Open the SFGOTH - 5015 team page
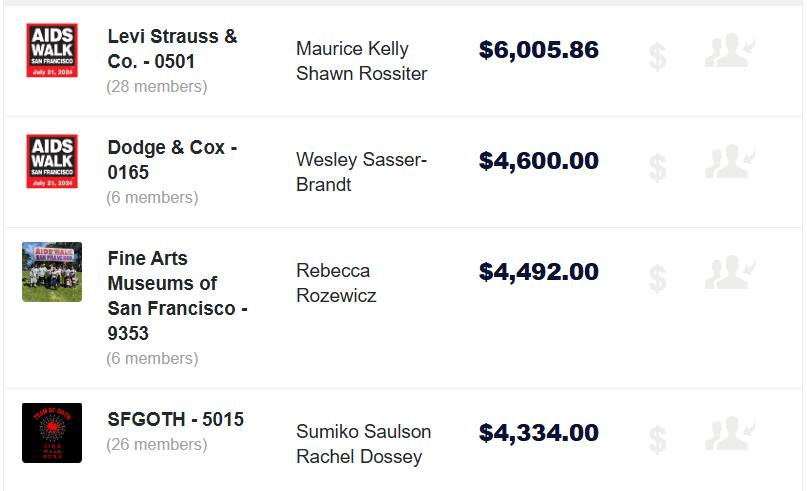807x491 pixels. (176, 420)
